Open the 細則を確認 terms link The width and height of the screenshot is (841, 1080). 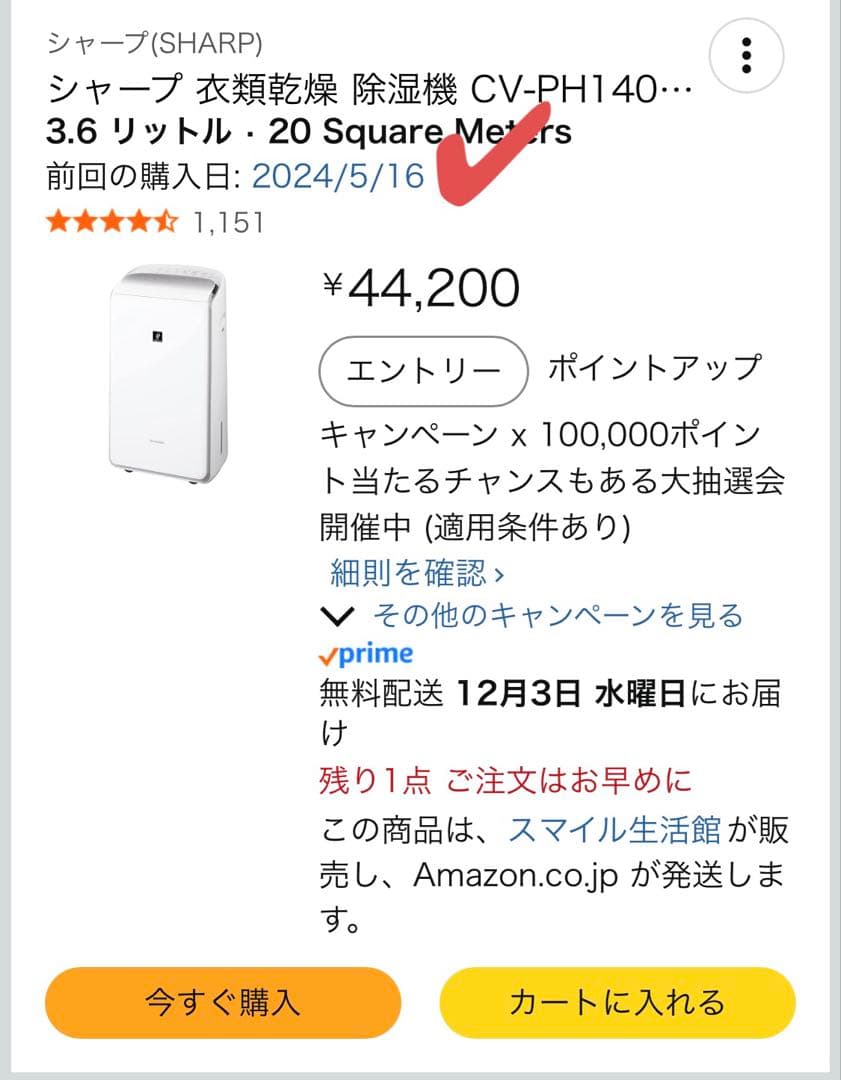417,573
